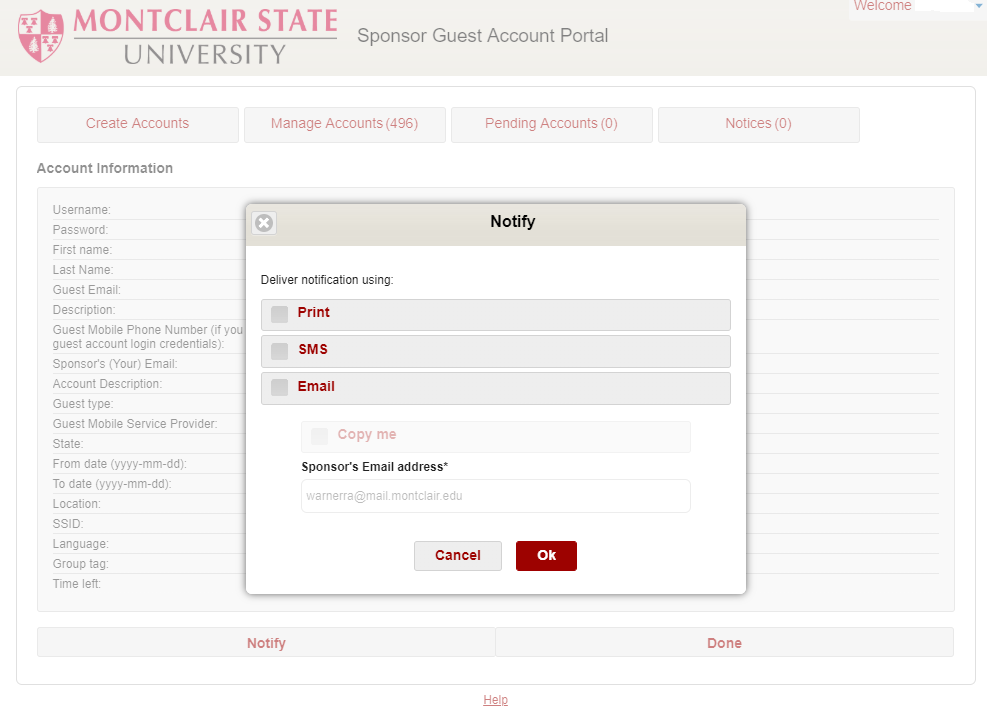Open the Welcome user dropdown arrow

[978, 6]
